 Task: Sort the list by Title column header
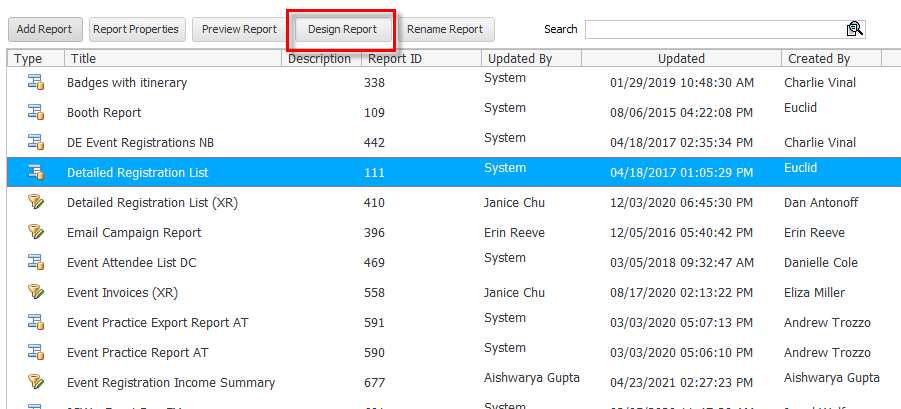pos(173,59)
